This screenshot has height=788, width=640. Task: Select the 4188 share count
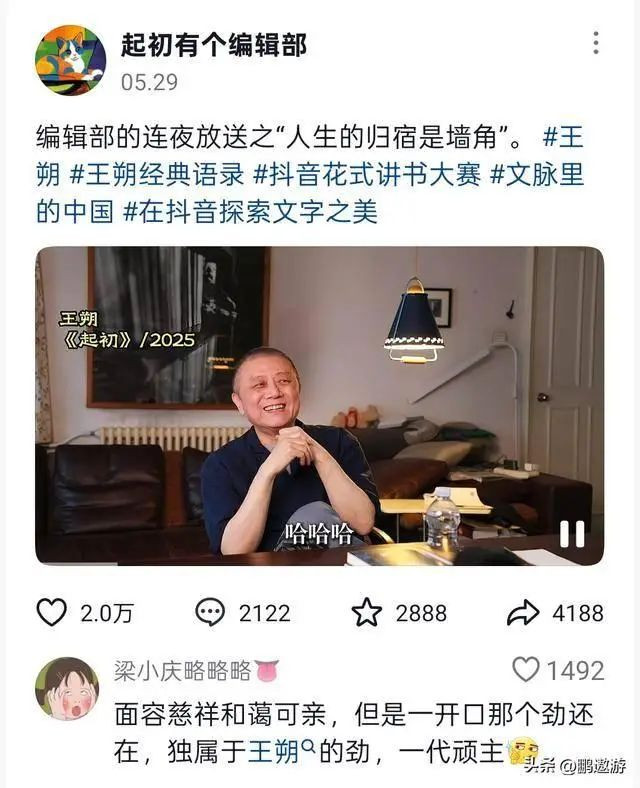[578, 613]
